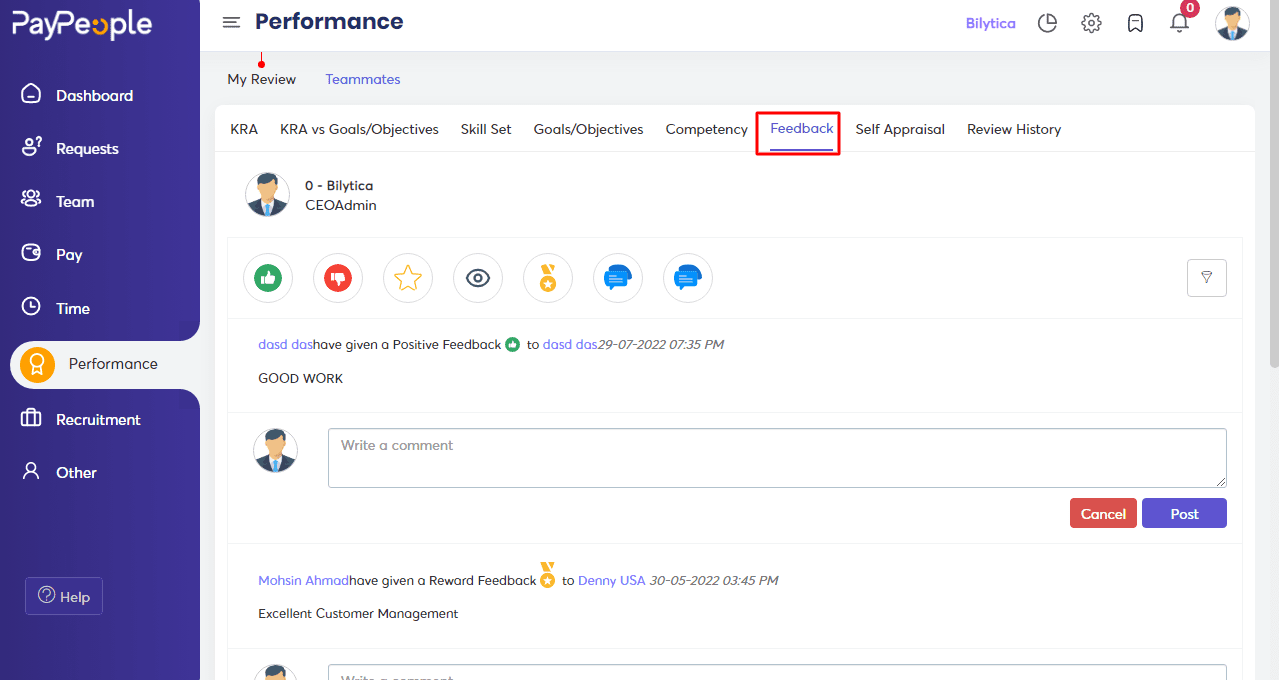Open the KRA tab
Viewport: 1279px width, 680px height.
tap(244, 129)
